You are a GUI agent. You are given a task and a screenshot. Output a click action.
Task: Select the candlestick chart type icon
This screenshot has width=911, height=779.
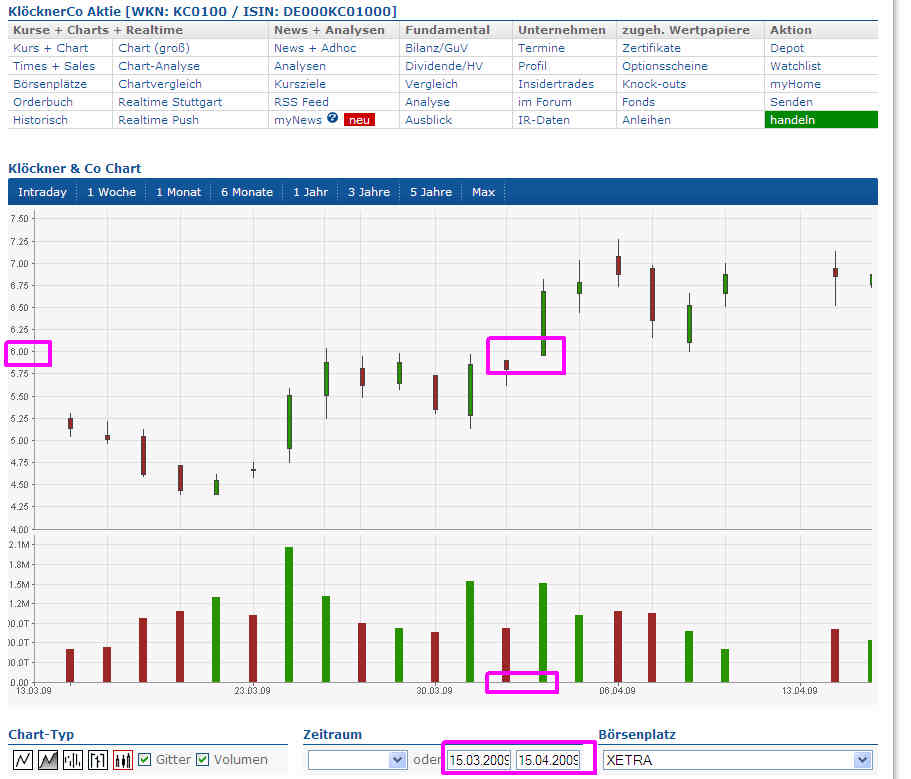[123, 760]
